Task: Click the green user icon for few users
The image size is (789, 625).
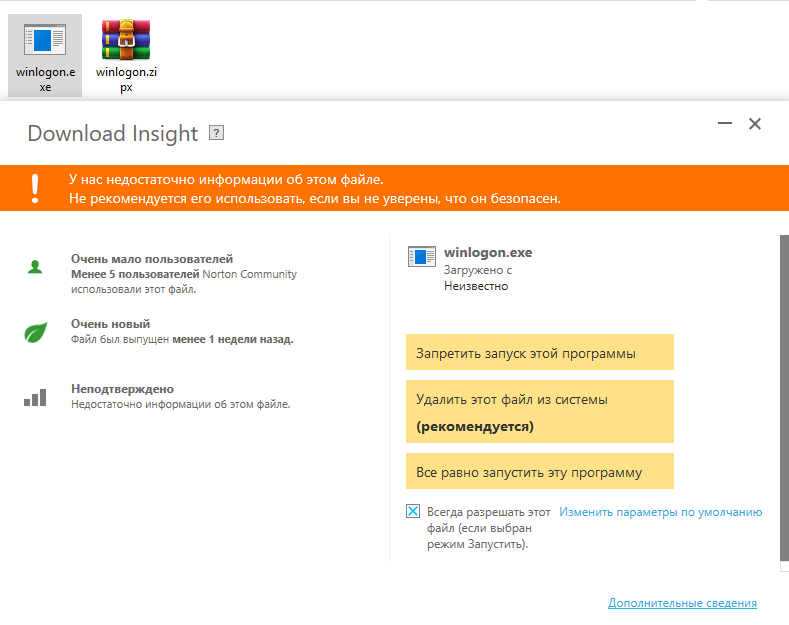Action: (36, 267)
